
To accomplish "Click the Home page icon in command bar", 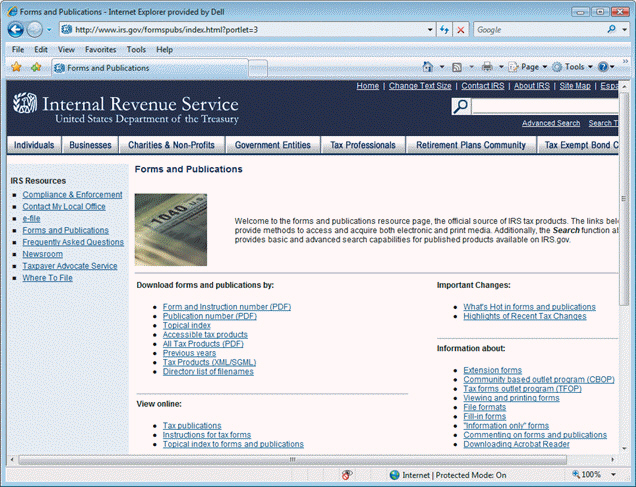I will click(x=428, y=67).
